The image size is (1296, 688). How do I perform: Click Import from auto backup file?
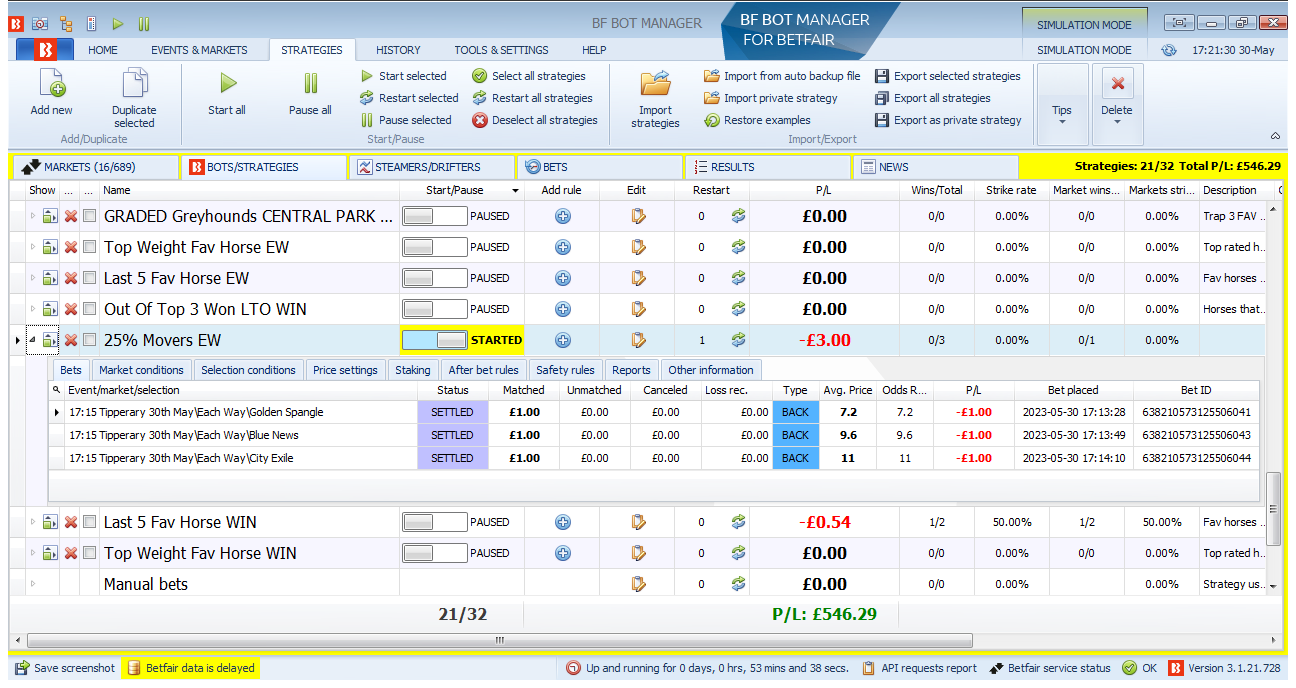(x=782, y=76)
